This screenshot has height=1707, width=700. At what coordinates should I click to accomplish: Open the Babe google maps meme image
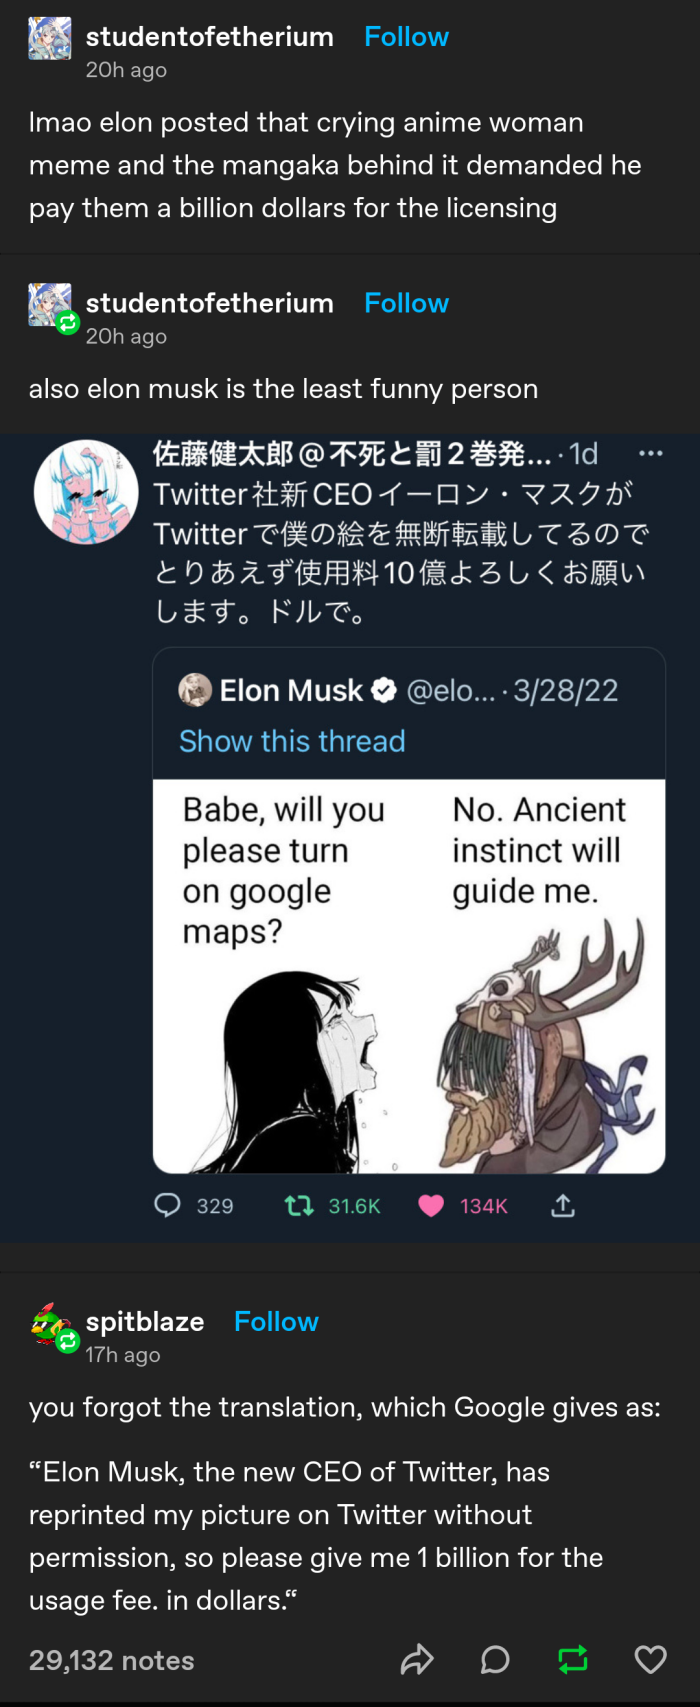pos(409,975)
